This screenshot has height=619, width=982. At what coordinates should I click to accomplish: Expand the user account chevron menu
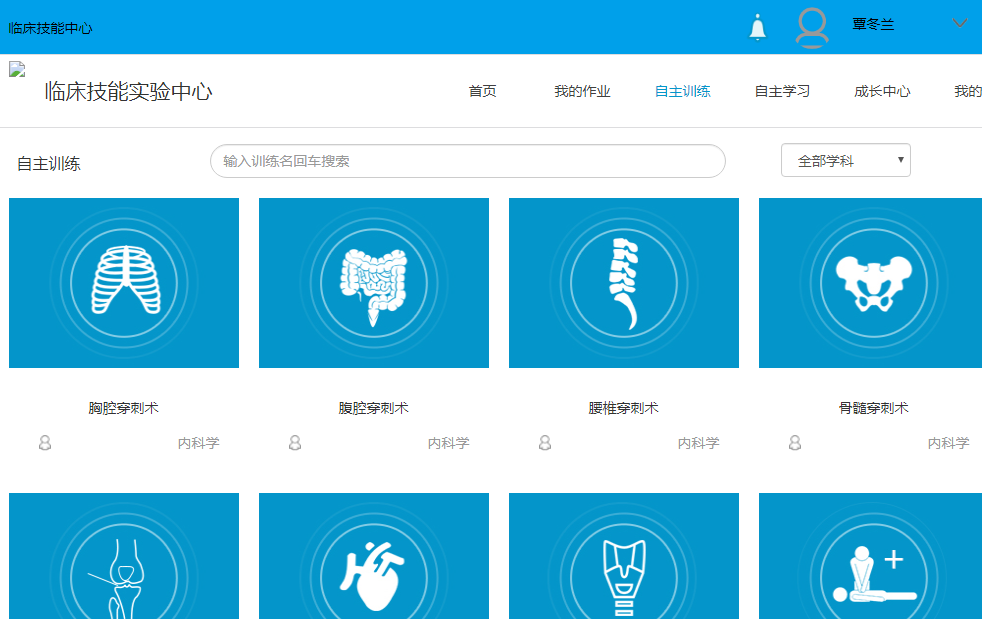tap(960, 24)
